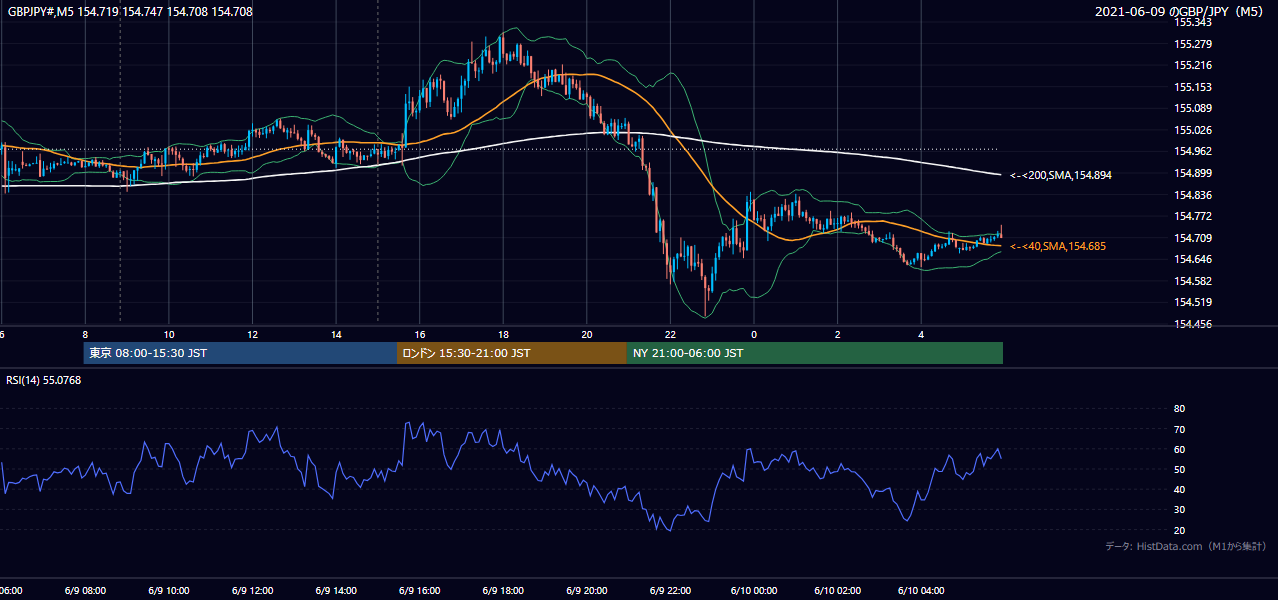Click the 6/9 22:00 bottom time label
The height and width of the screenshot is (600, 1278).
pyautogui.click(x=670, y=590)
